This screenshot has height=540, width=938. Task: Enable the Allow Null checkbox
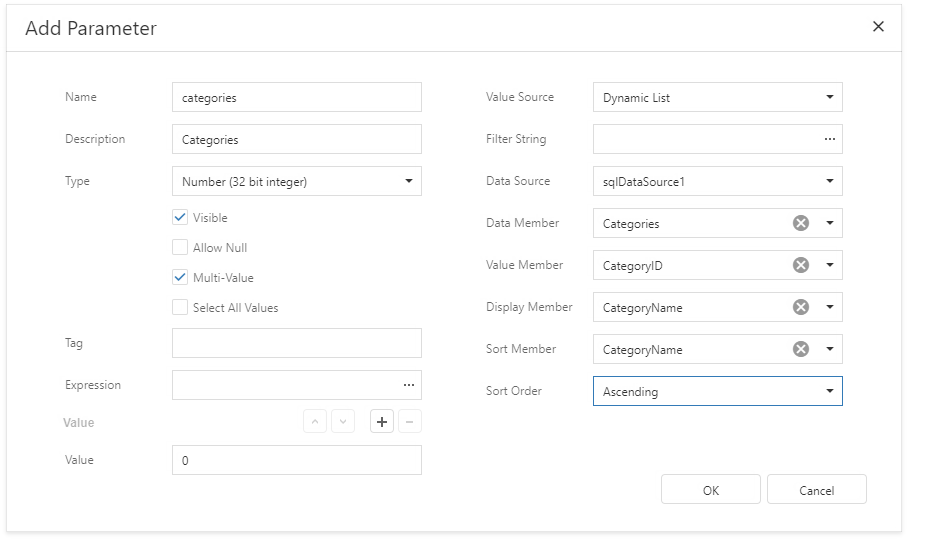point(179,247)
